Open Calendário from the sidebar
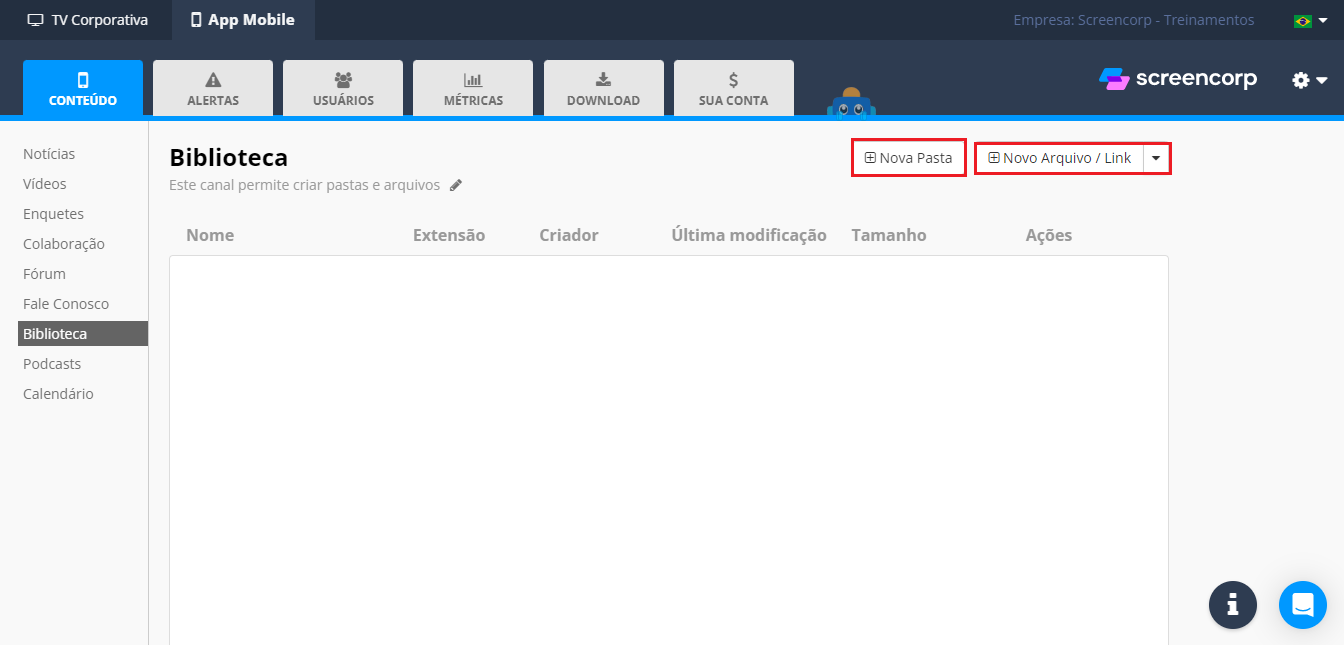Screen dimensions: 1344x645 [58, 394]
